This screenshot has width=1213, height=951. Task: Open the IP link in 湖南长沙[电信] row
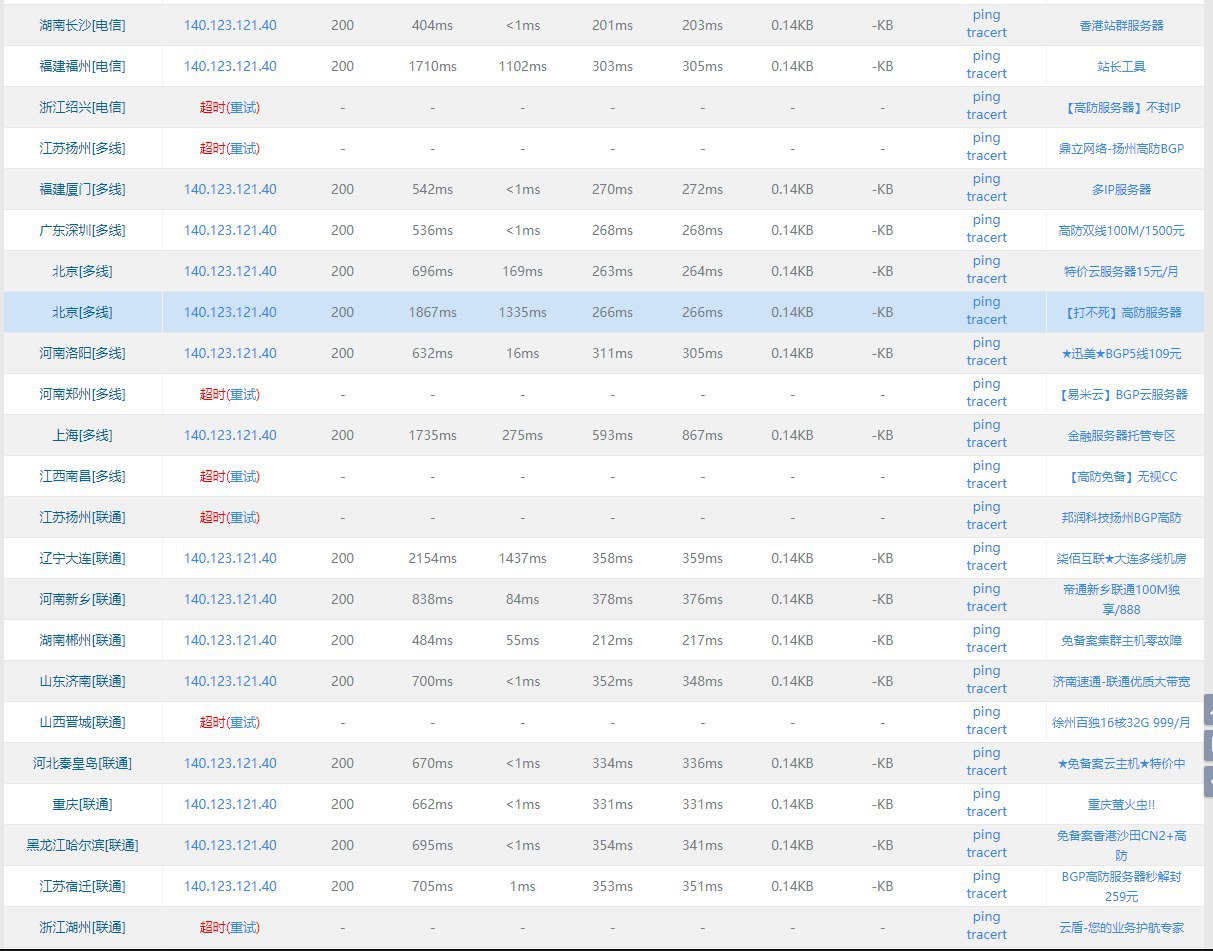(230, 25)
